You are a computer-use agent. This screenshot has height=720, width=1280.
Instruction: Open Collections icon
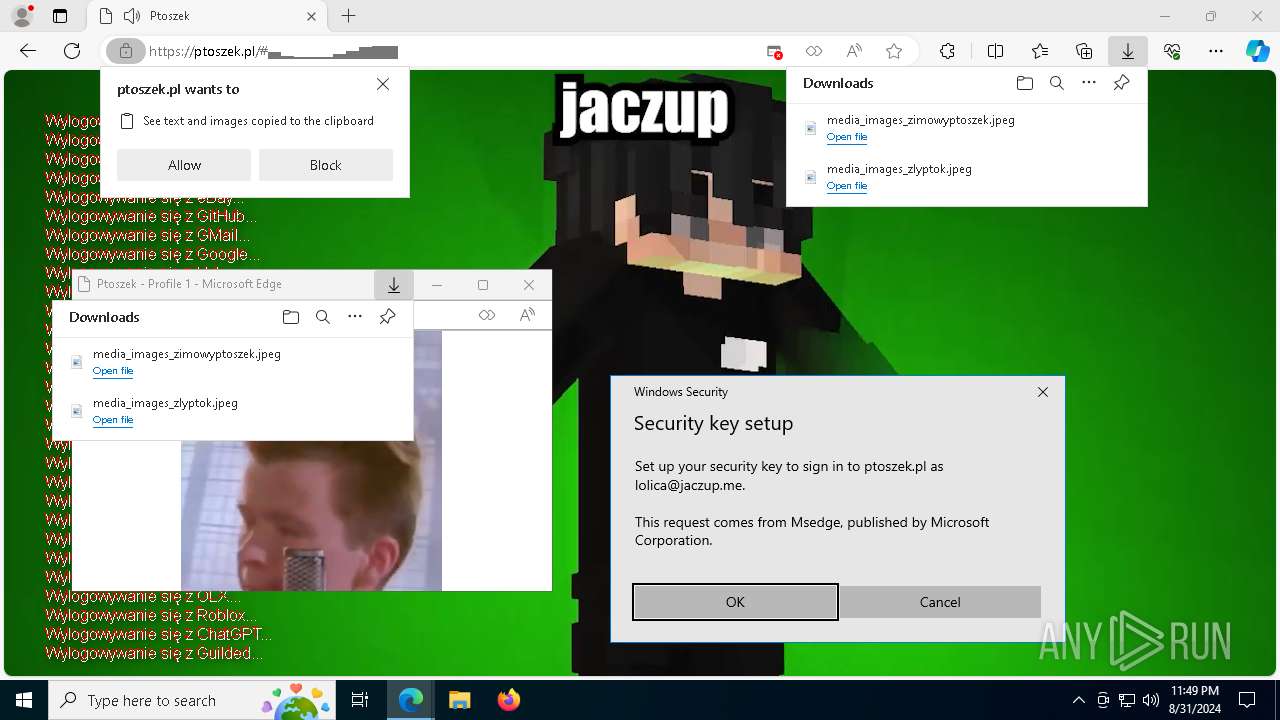(x=1084, y=51)
